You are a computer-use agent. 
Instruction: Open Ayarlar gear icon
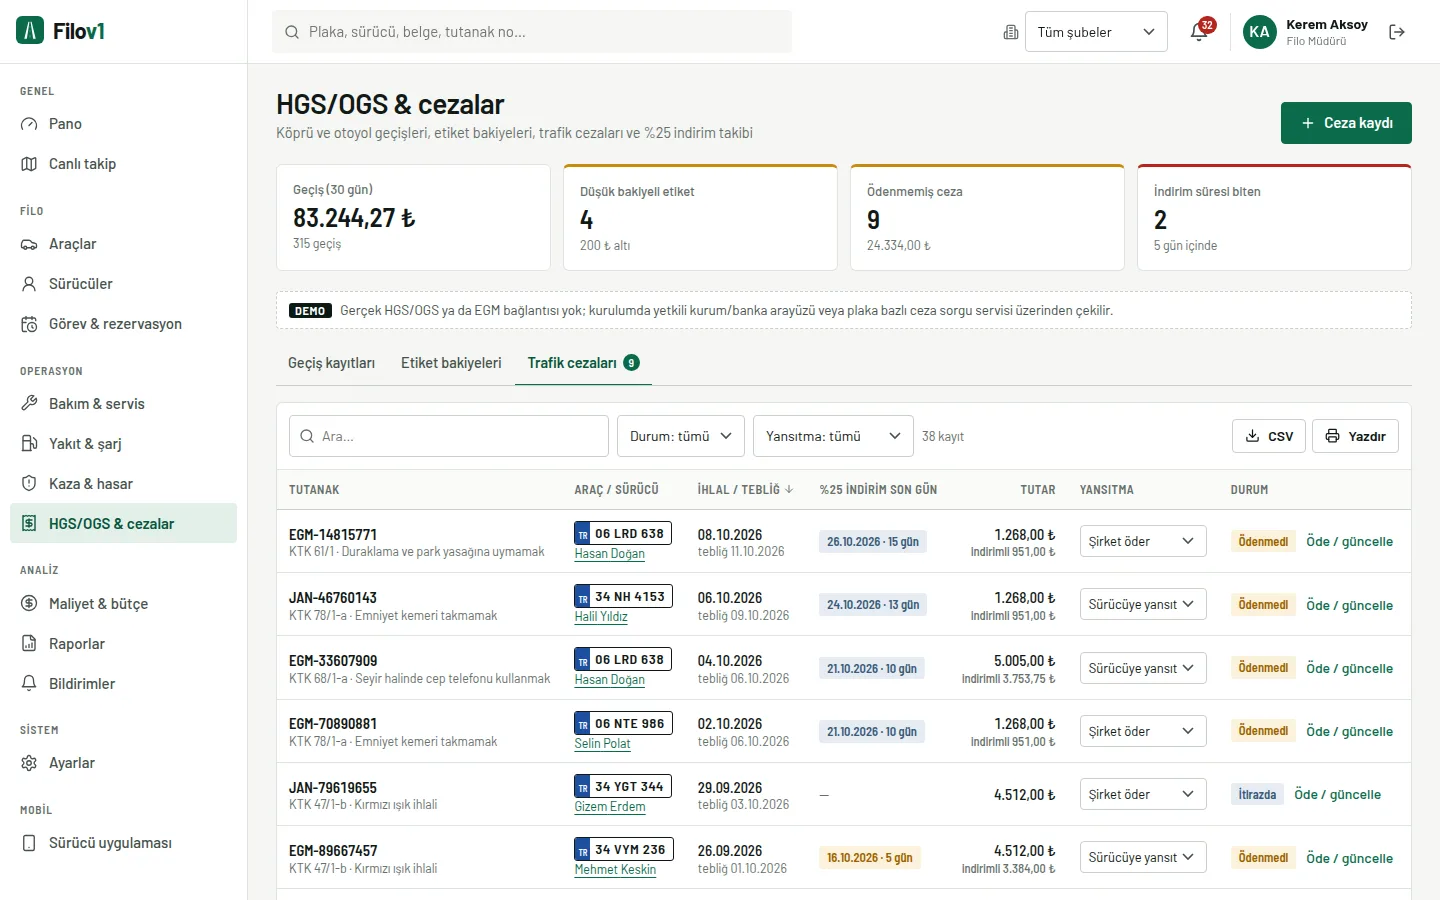pos(29,763)
